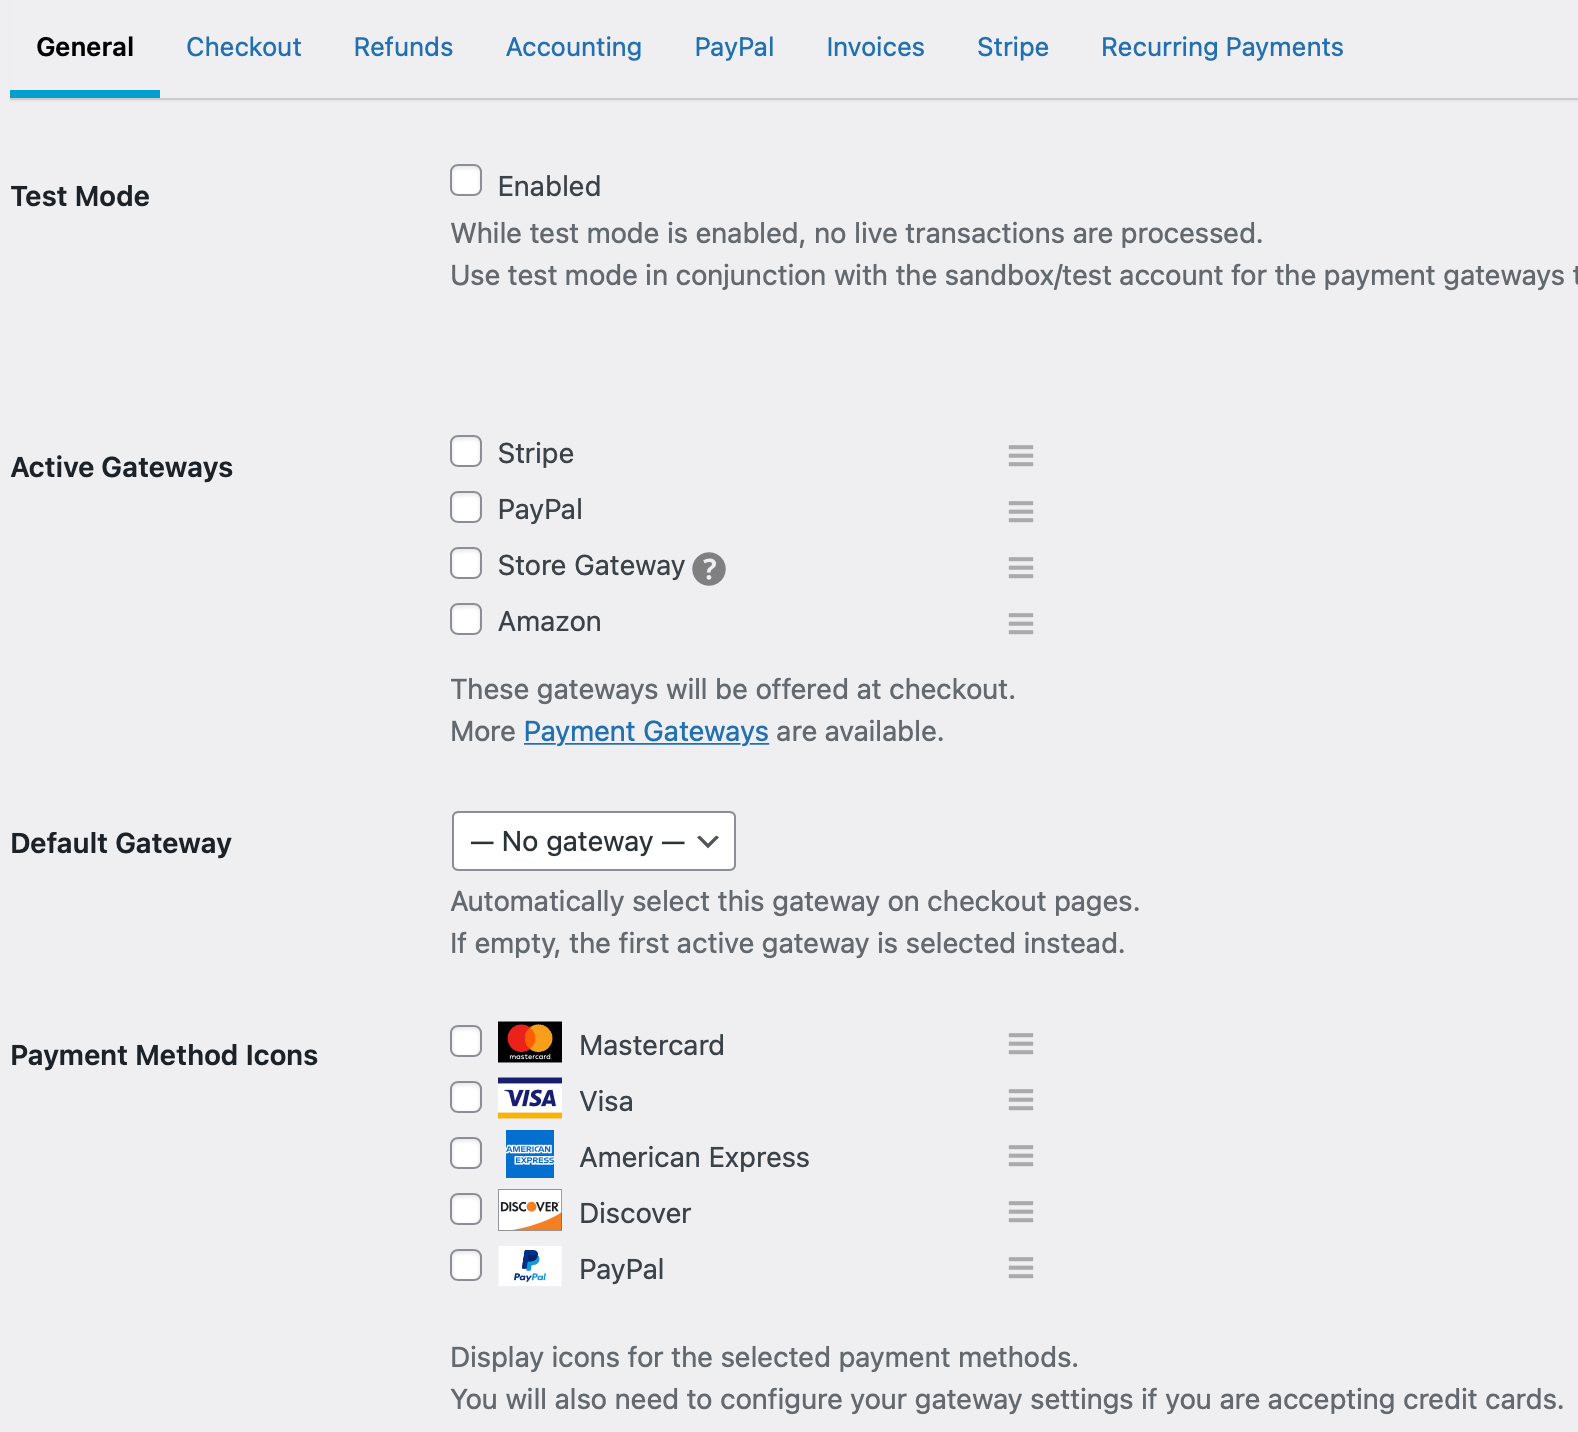Switch to the Accounting tab
The height and width of the screenshot is (1432, 1578).
coord(573,46)
